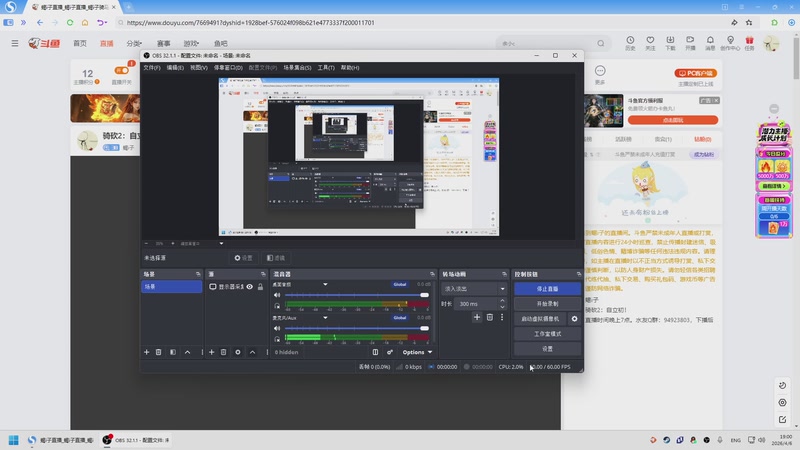Viewport: 800px width, 450px height.
Task: Expand 麦克风/Aux channel dropdown arrow
Action: pos(325,317)
